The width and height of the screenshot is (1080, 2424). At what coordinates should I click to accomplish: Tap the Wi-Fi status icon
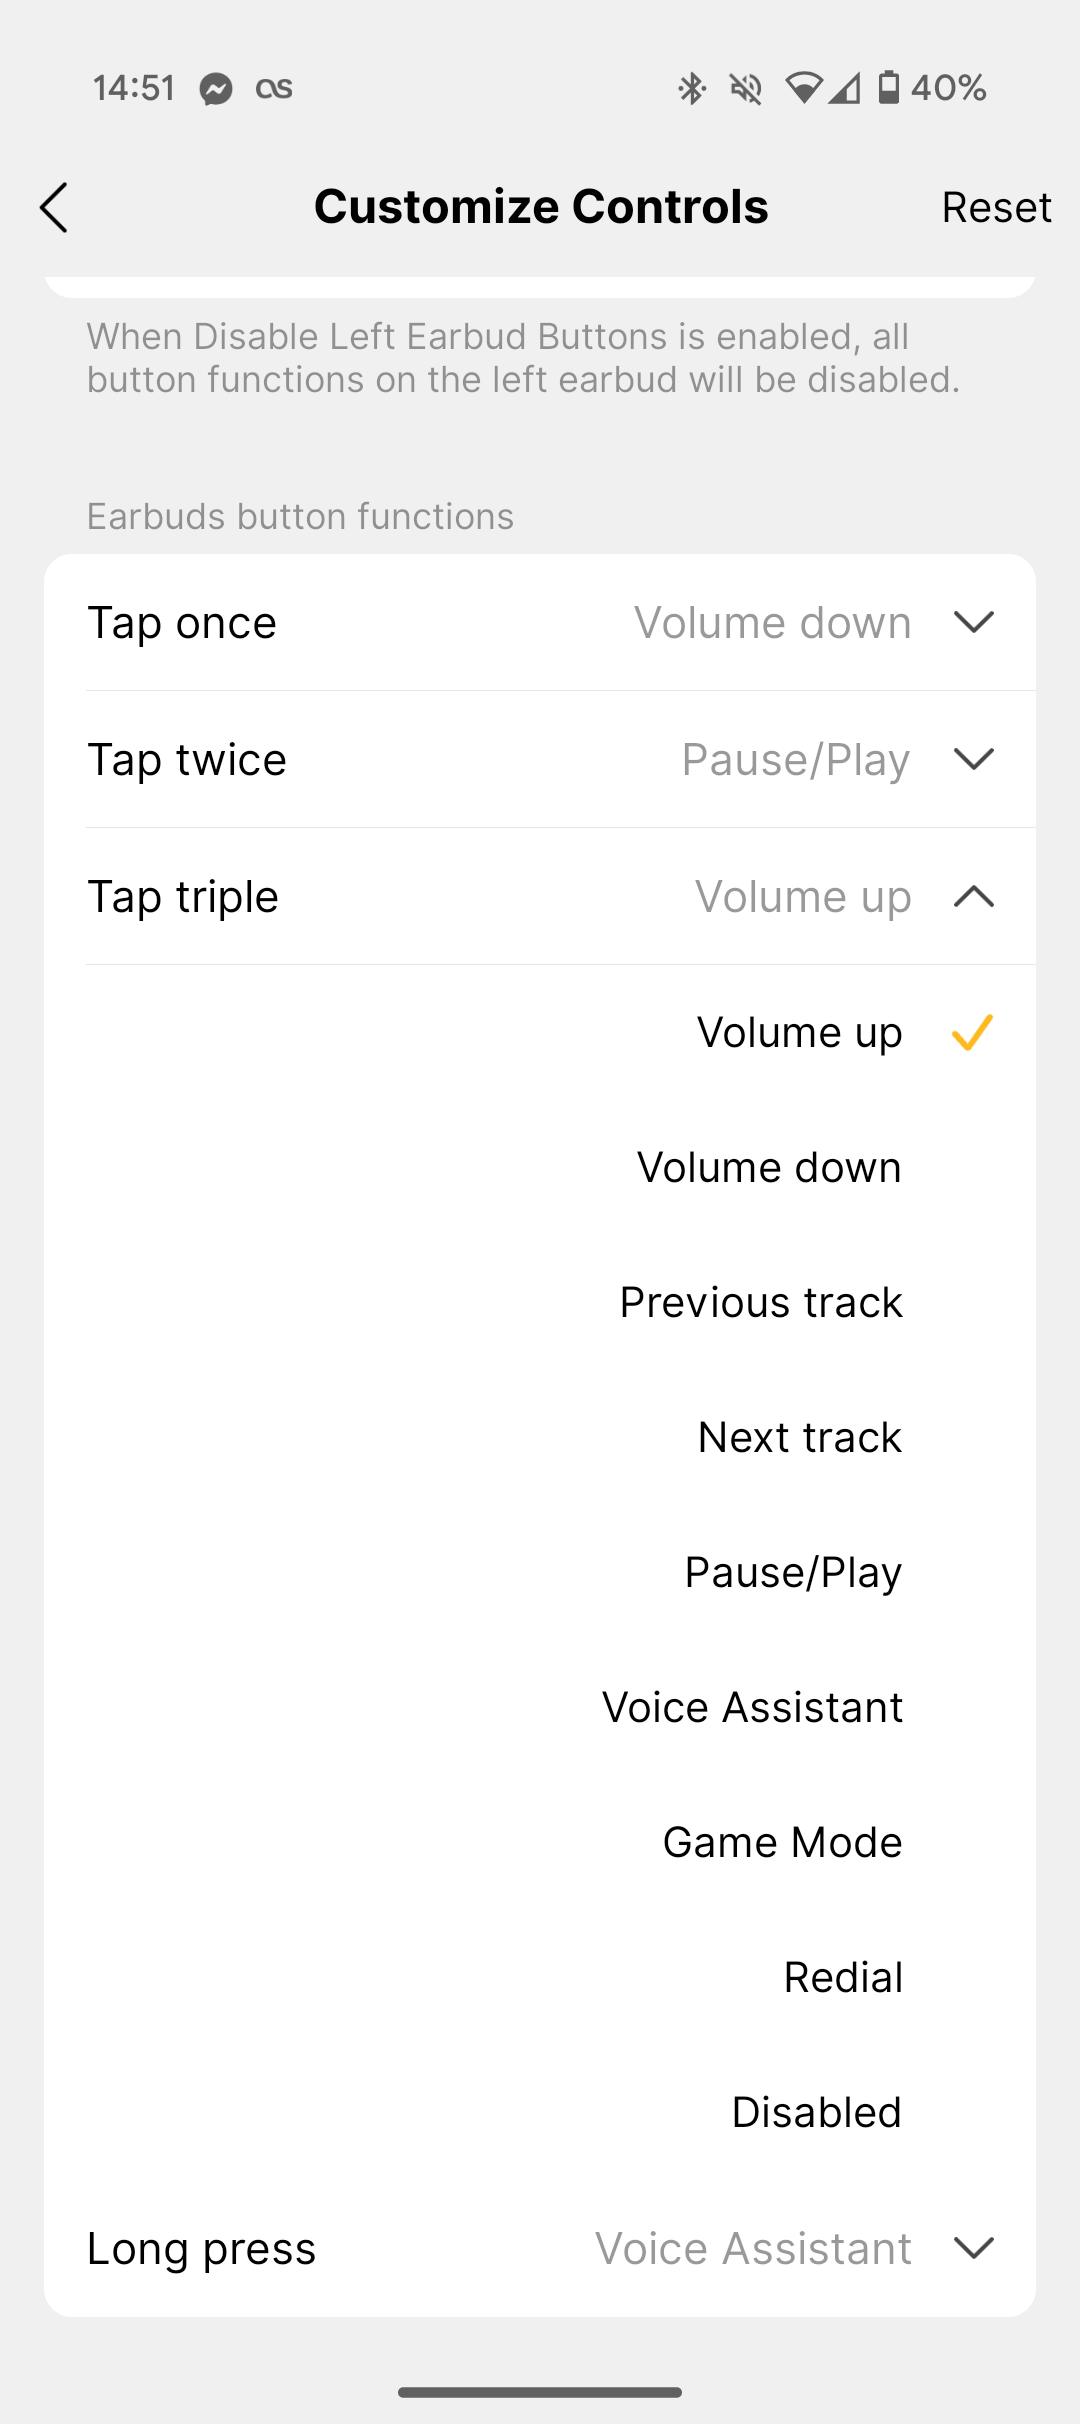pyautogui.click(x=803, y=88)
